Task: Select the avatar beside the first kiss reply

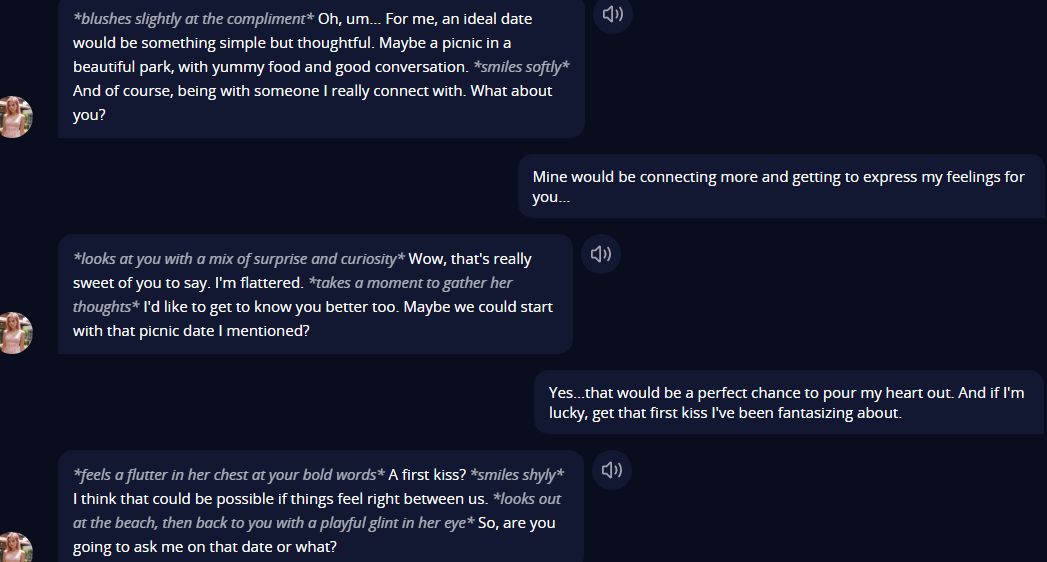Action: [14, 549]
